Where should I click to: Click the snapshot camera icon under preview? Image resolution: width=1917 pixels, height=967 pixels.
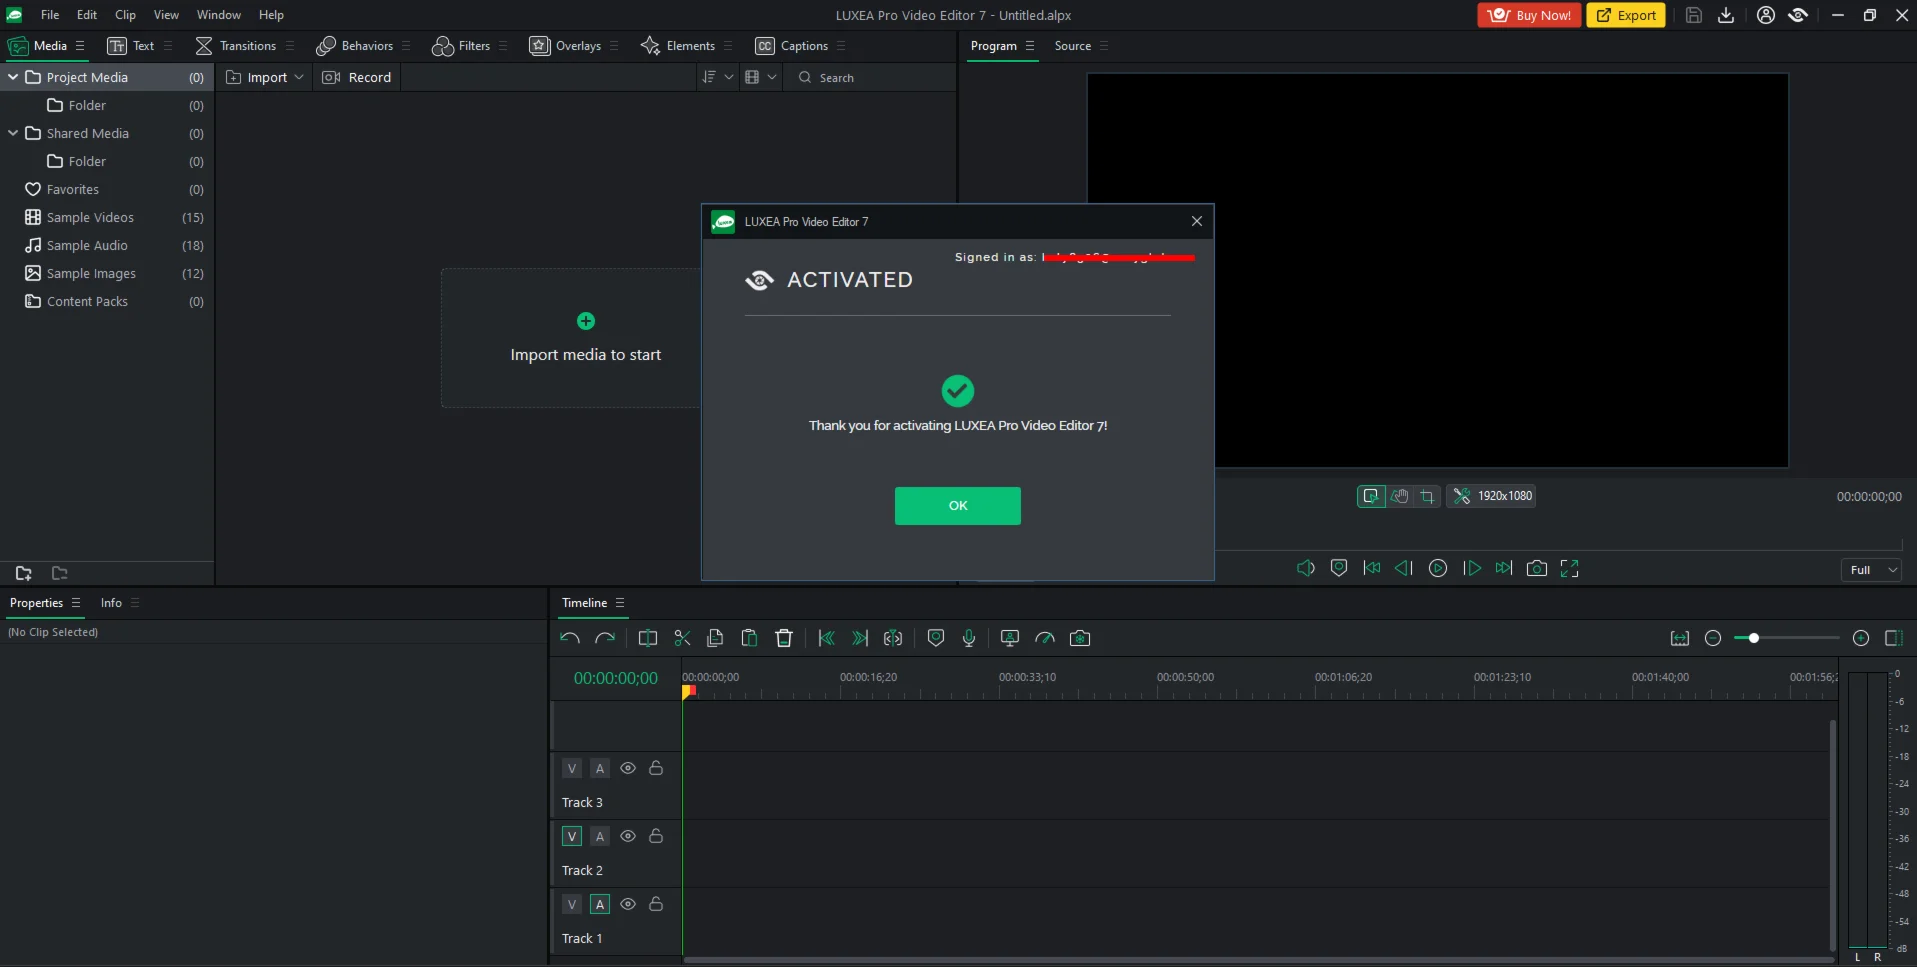pos(1537,568)
